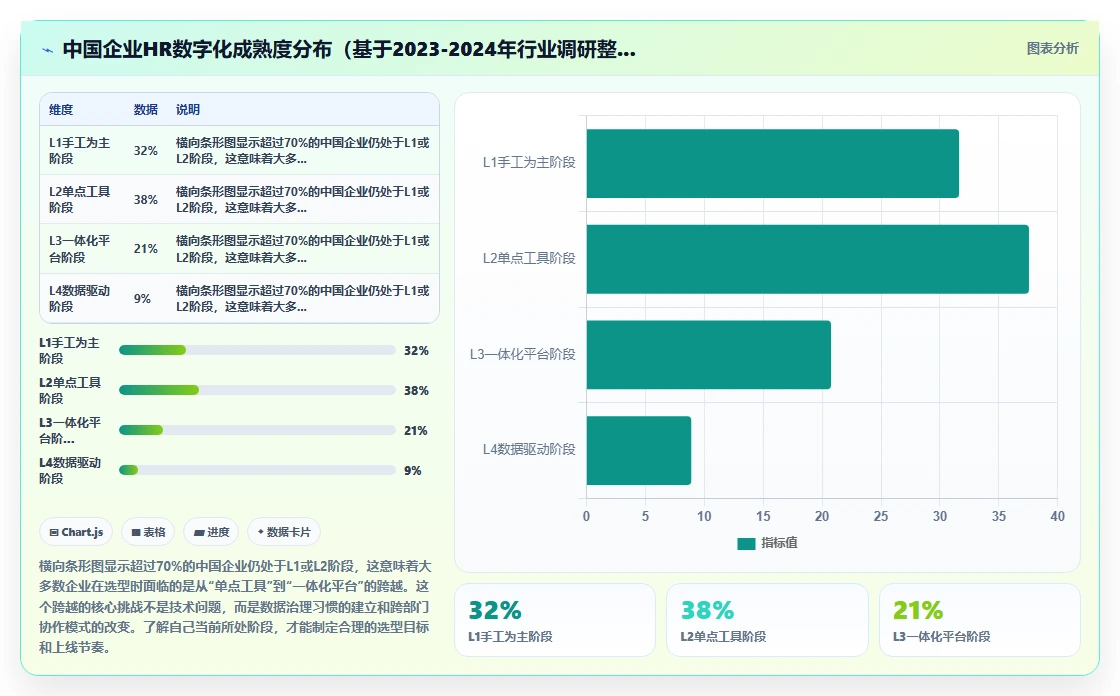This screenshot has height=696, width=1120.
Task: Click the description text in the L4数据驱动阶段 row
Action: [x=303, y=299]
